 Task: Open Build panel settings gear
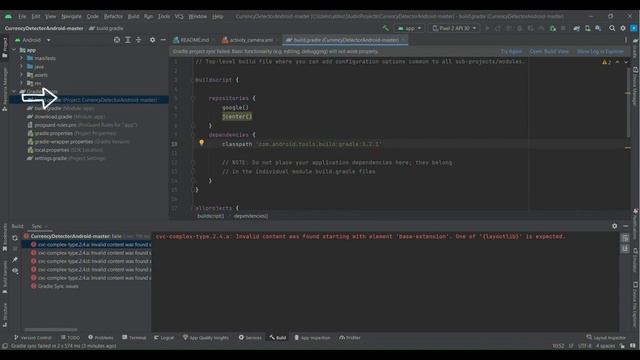[x=615, y=226]
